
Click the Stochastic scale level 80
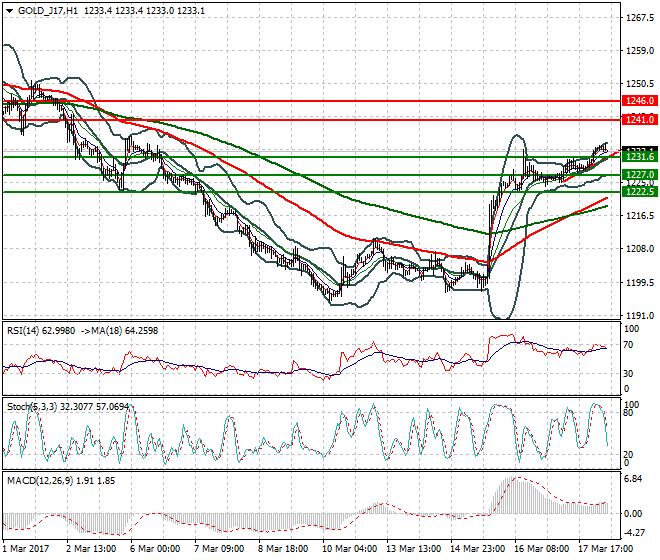pyautogui.click(x=628, y=413)
